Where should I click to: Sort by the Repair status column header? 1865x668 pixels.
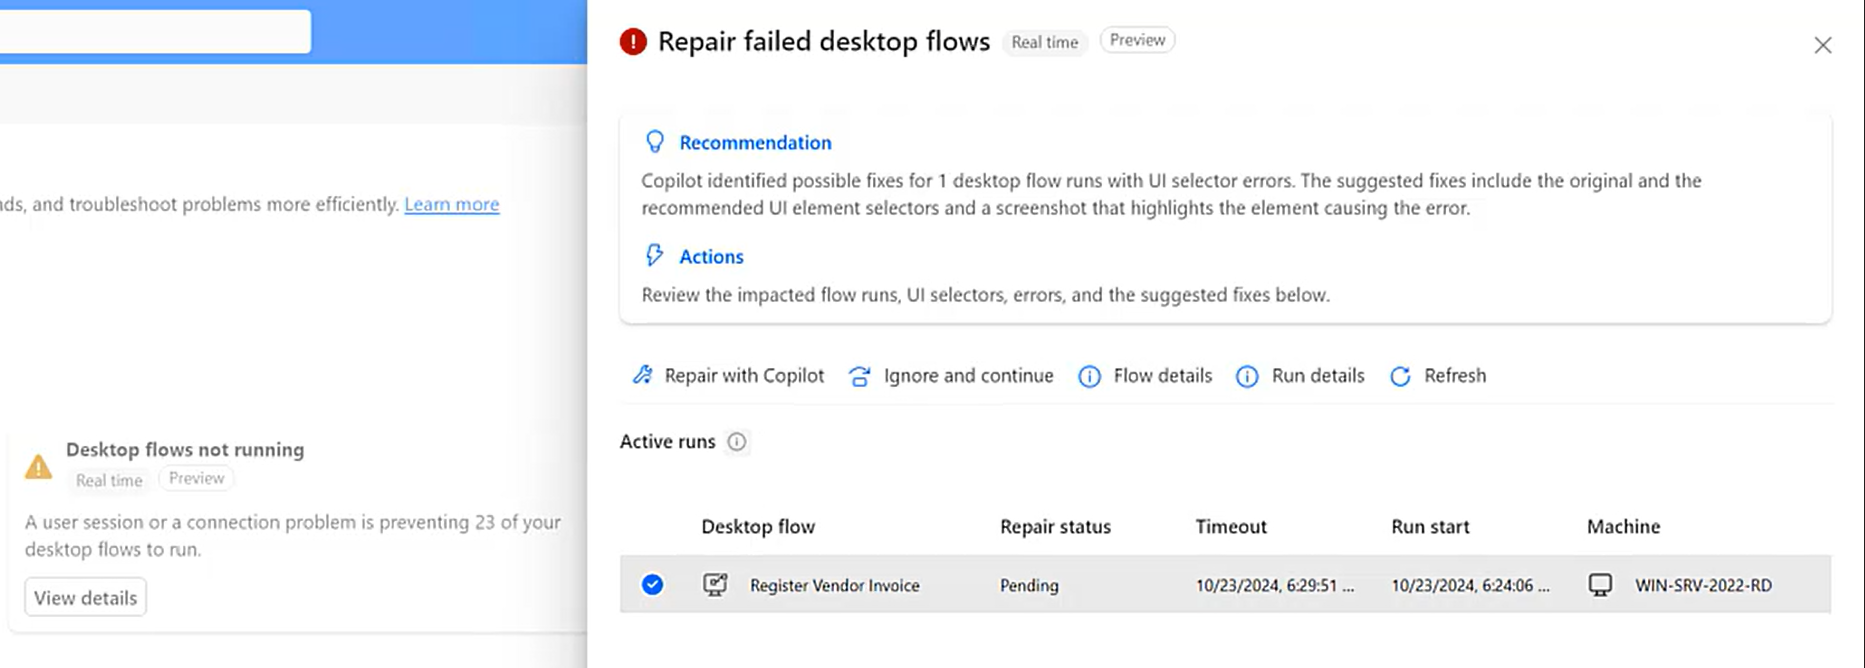tap(1055, 527)
